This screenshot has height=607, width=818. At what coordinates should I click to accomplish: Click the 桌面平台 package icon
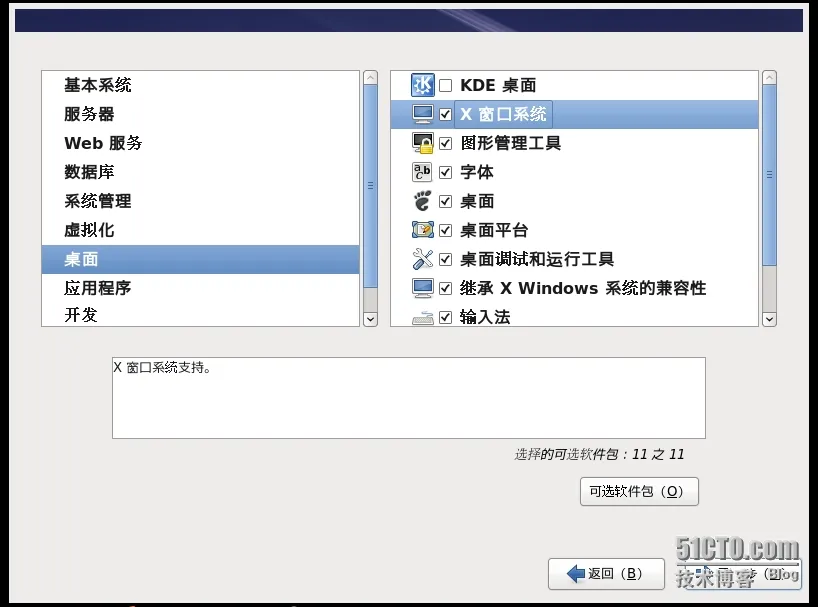423,230
